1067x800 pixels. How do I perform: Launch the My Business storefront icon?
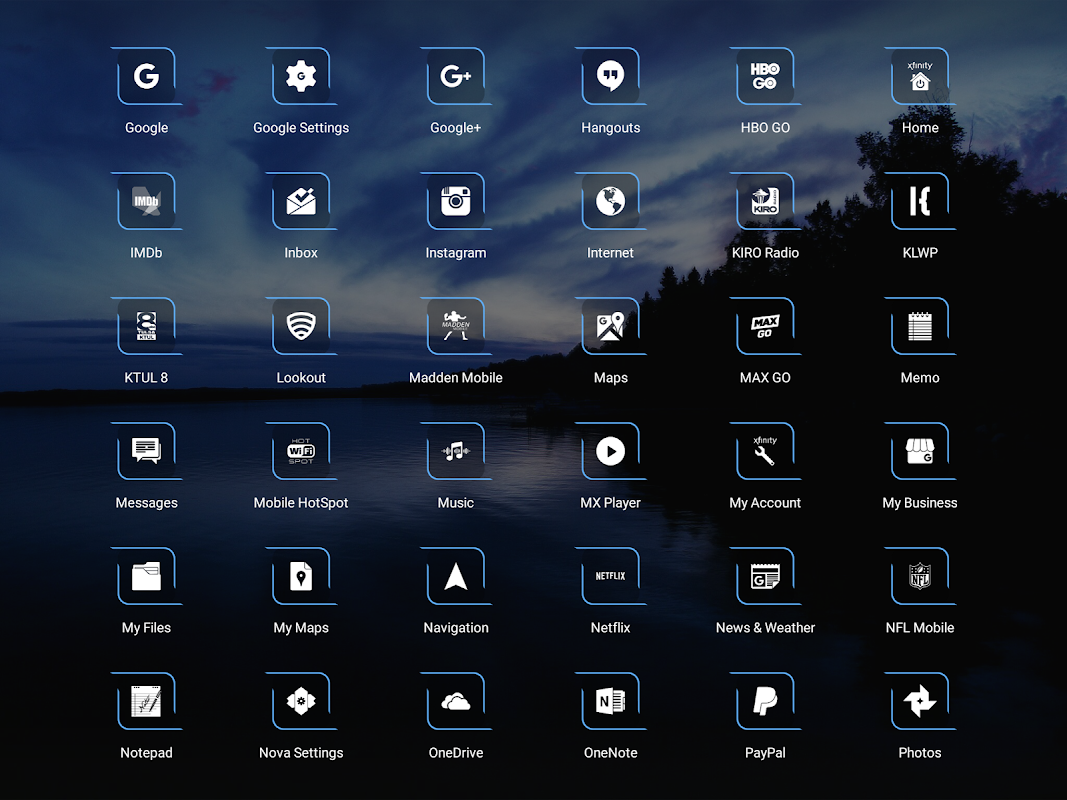point(920,451)
